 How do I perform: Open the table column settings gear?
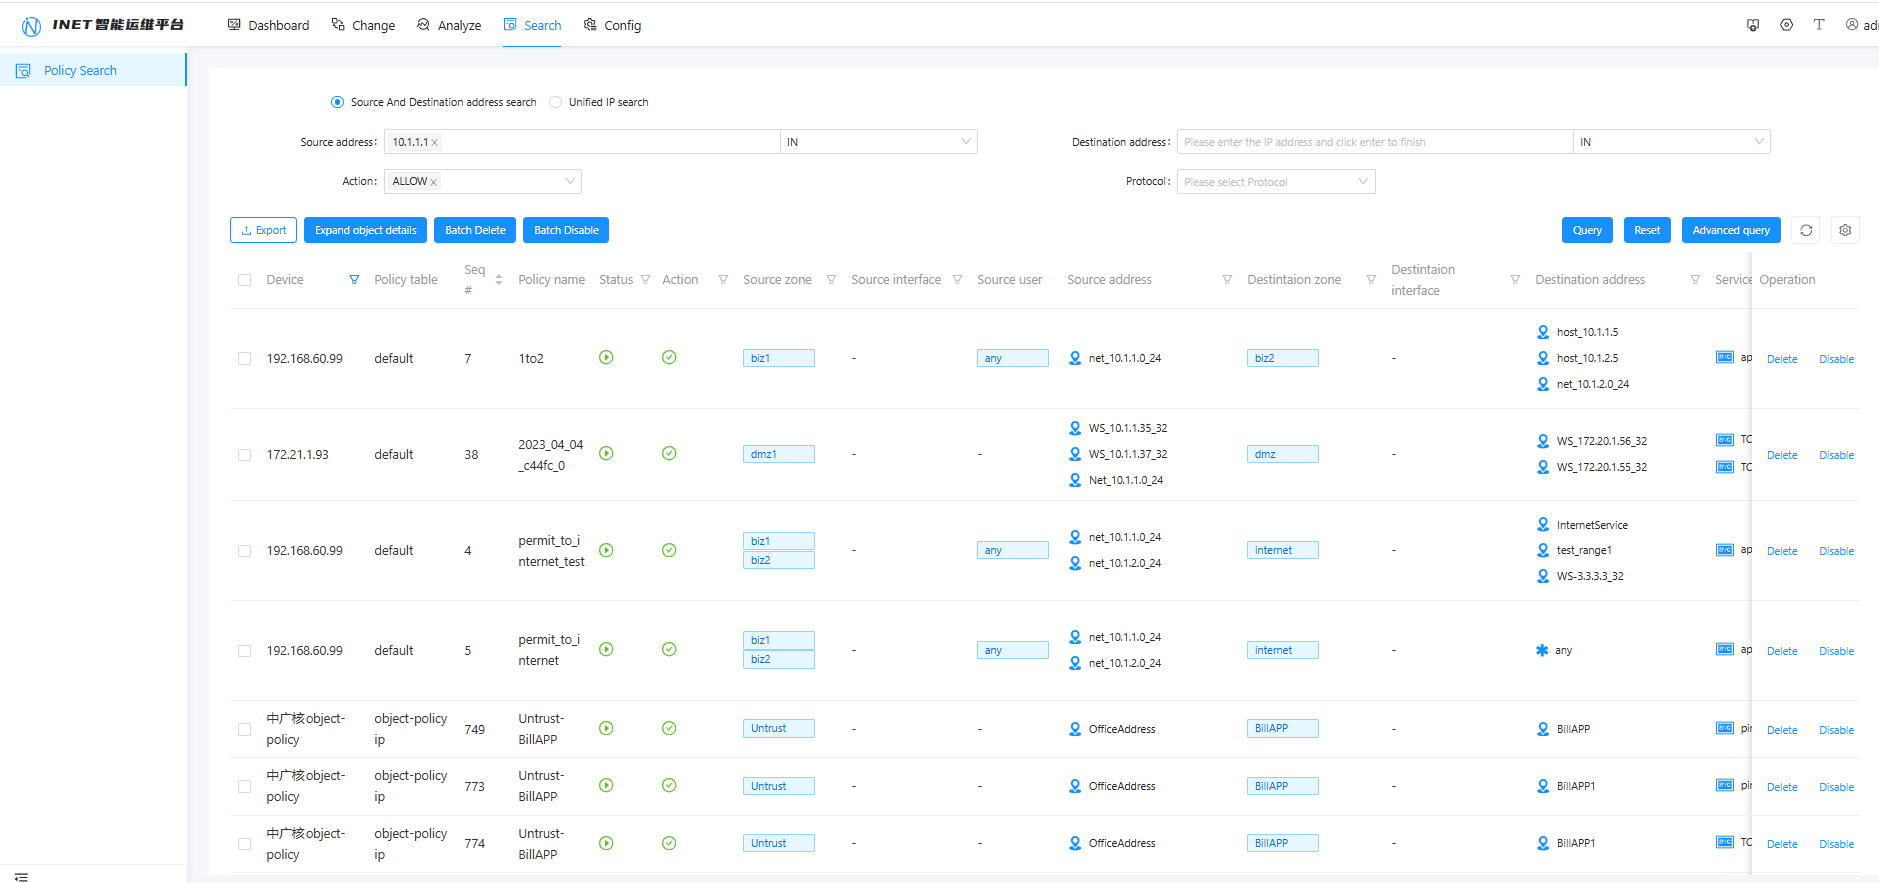click(1845, 230)
